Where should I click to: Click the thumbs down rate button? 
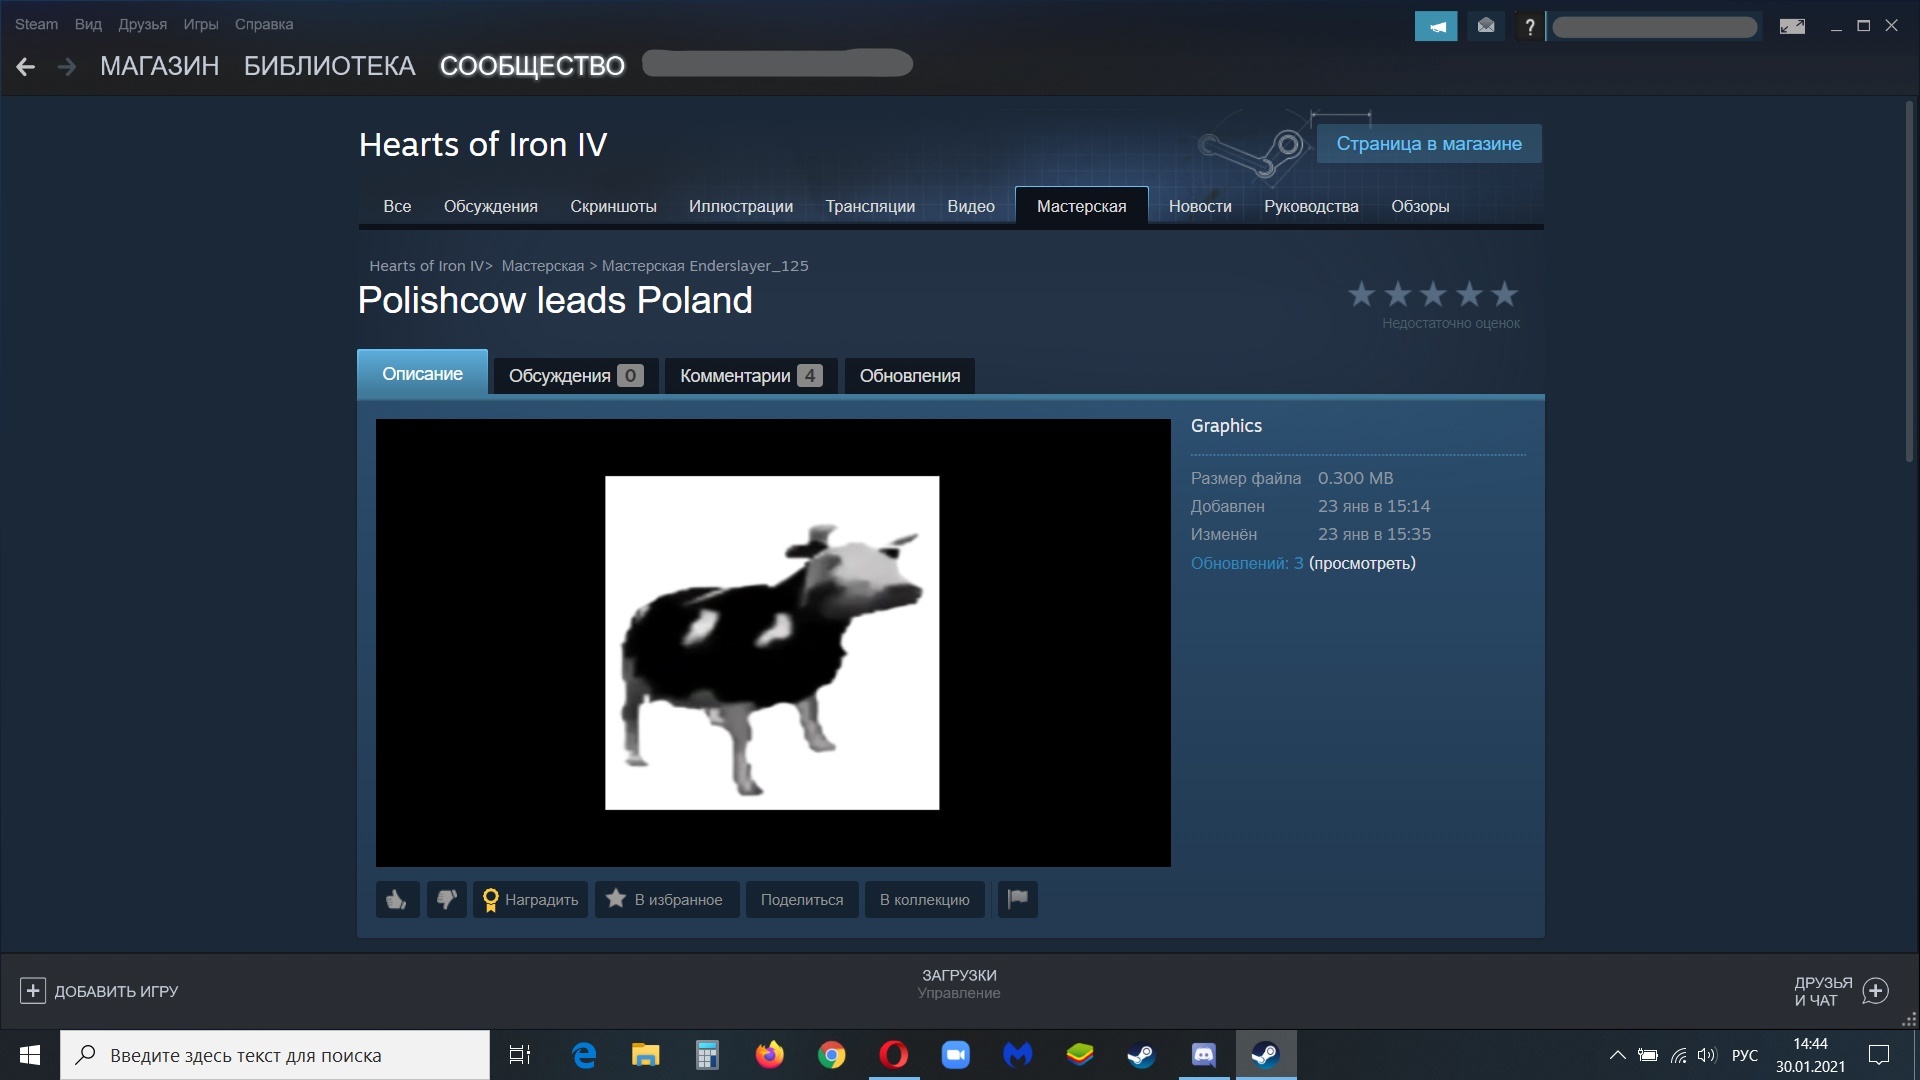click(446, 900)
